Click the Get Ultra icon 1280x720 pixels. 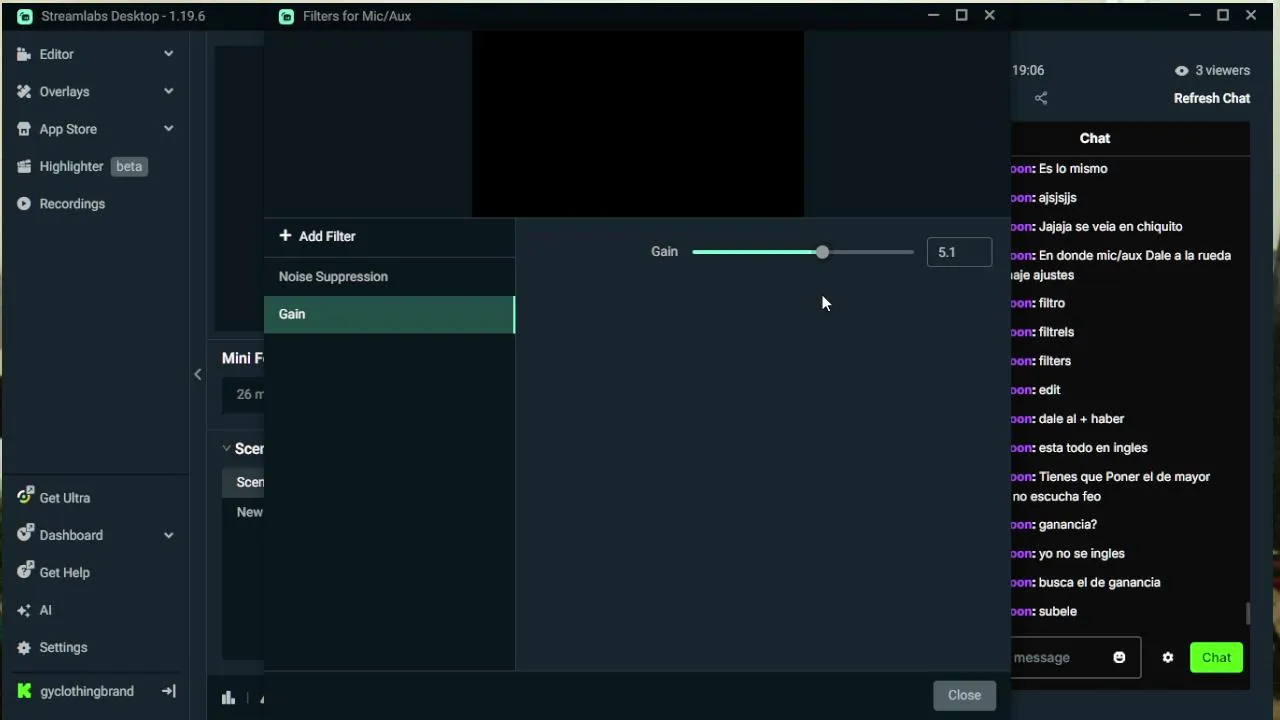[x=24, y=497]
